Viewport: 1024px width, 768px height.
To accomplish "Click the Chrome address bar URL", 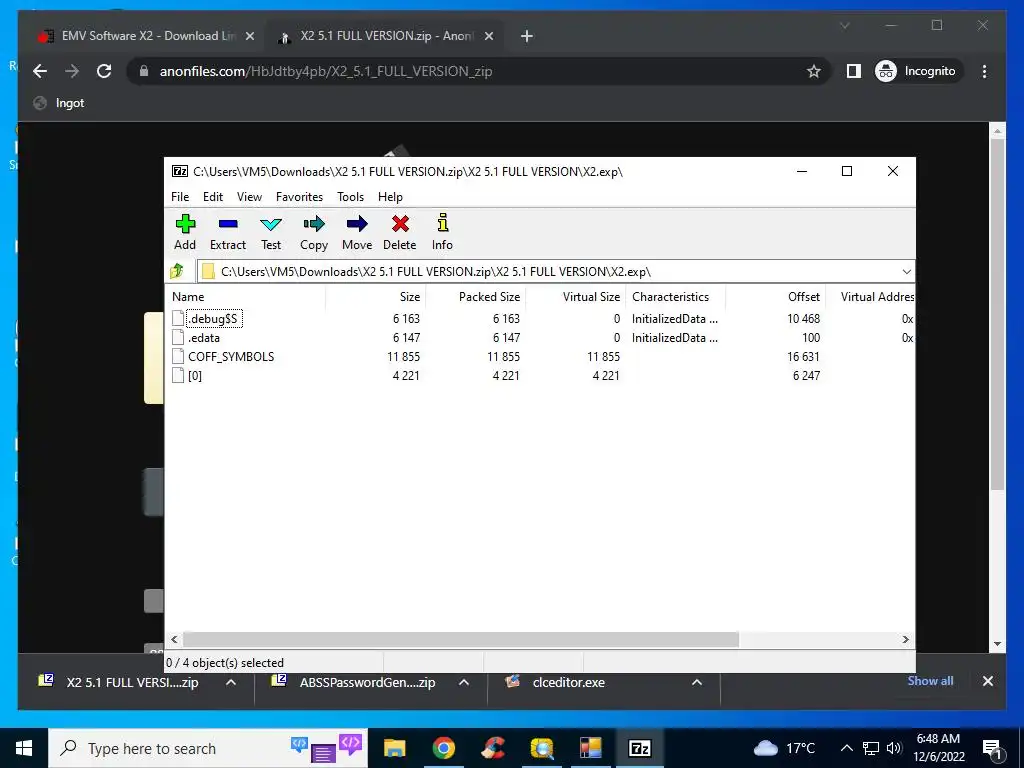I will click(326, 71).
